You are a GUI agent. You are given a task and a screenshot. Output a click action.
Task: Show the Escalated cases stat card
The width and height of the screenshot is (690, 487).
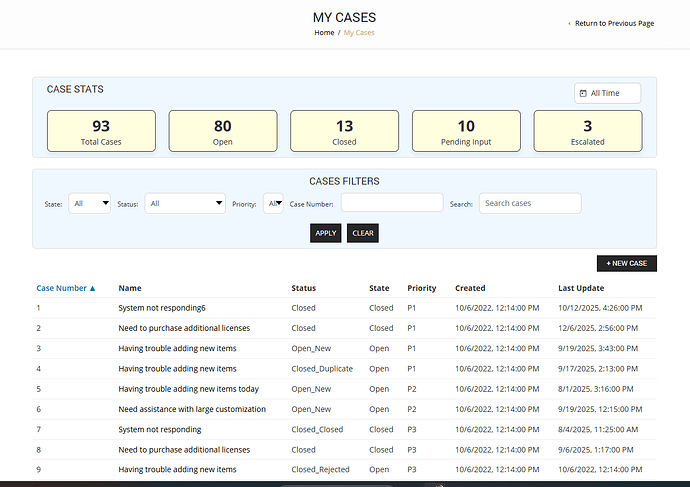tap(587, 131)
